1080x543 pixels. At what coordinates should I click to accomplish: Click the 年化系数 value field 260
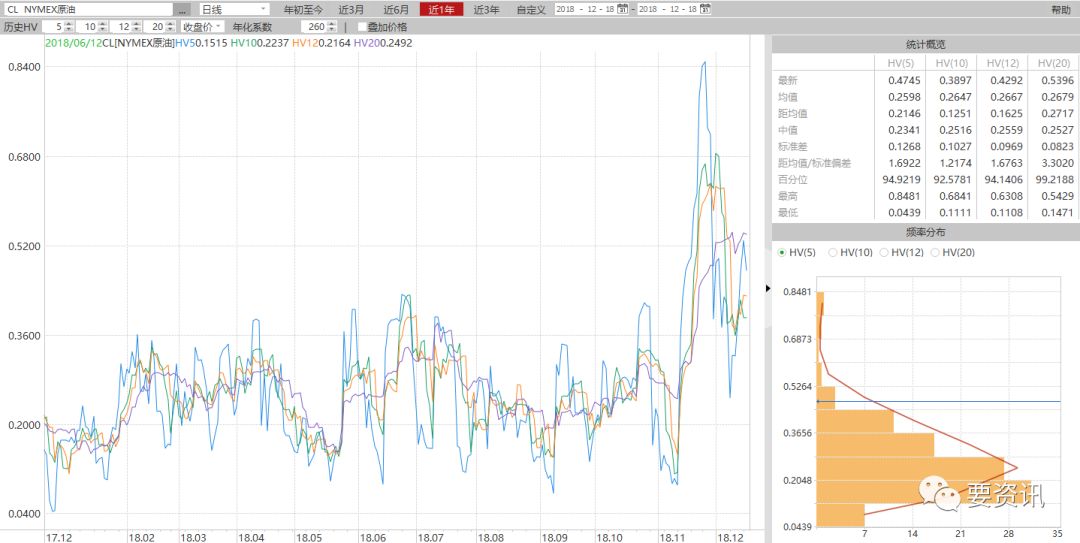(314, 27)
